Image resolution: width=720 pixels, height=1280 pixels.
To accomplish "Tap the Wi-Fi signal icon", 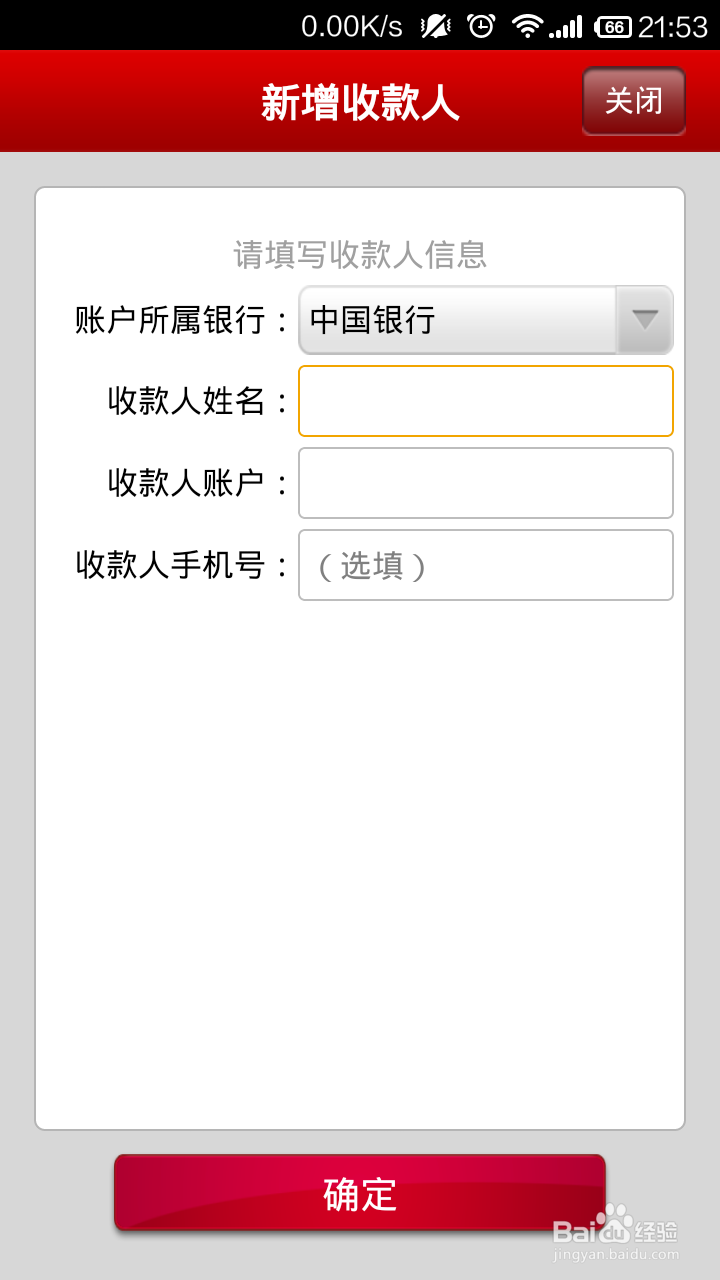I will tap(526, 26).
